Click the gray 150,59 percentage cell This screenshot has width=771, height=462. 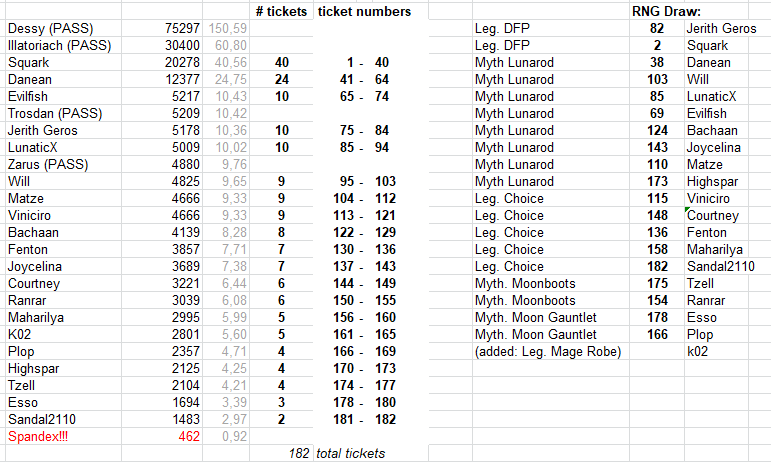226,29
